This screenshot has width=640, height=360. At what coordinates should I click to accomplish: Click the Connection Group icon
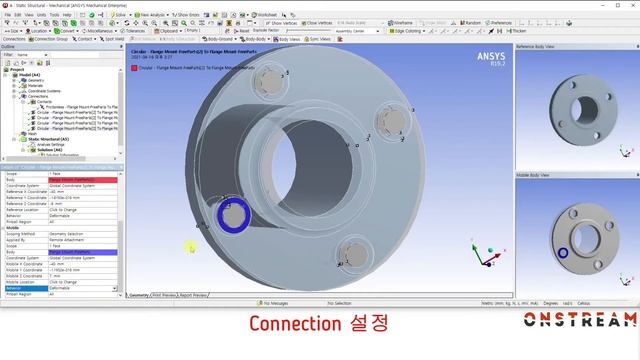[31, 39]
